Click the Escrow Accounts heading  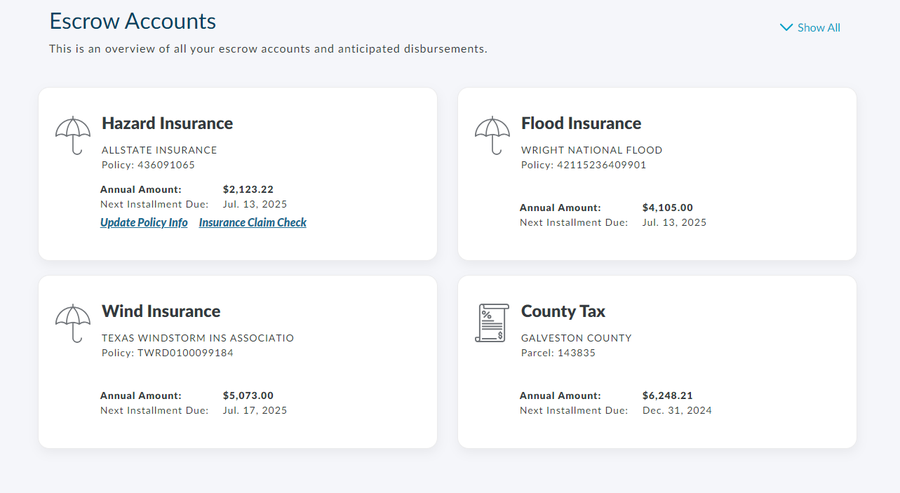132,21
